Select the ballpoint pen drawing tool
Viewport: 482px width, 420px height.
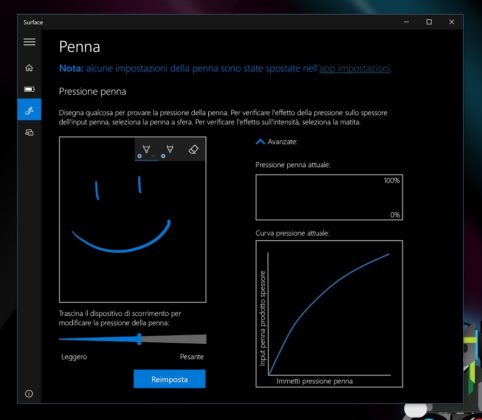coord(146,149)
